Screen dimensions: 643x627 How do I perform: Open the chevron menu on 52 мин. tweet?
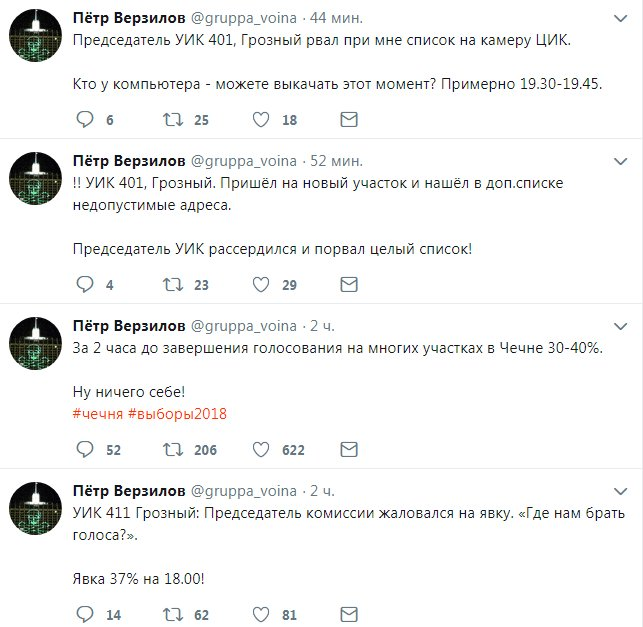[620, 162]
